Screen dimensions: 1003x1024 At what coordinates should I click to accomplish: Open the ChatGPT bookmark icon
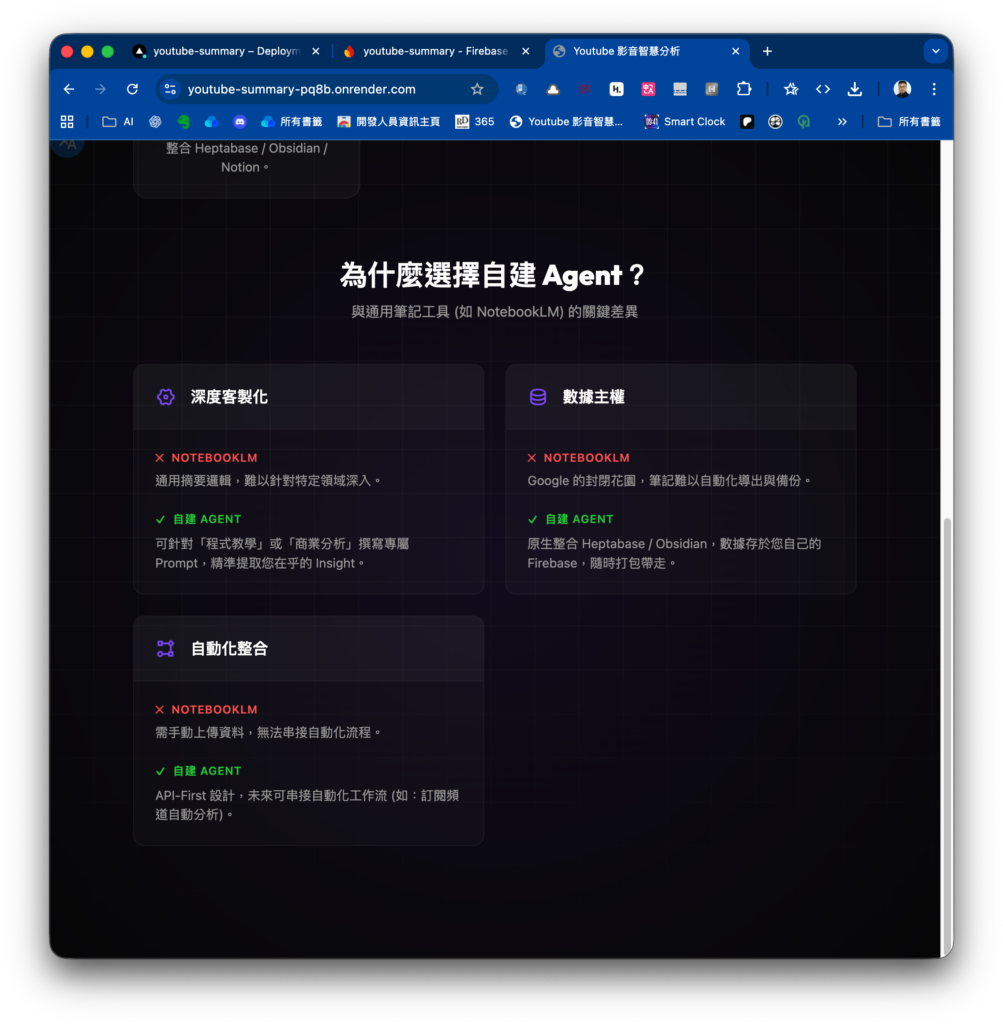(155, 122)
